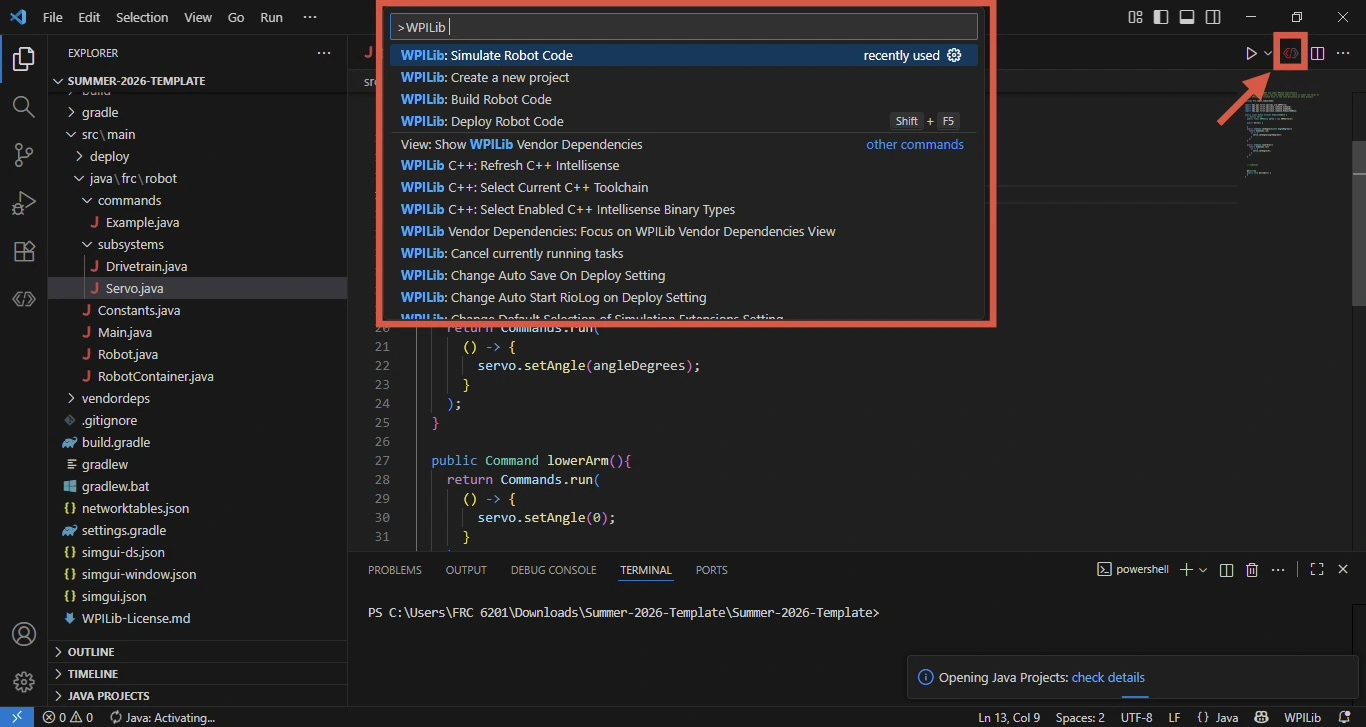1366x727 pixels.
Task: Switch to the Problems tab
Action: (x=395, y=570)
